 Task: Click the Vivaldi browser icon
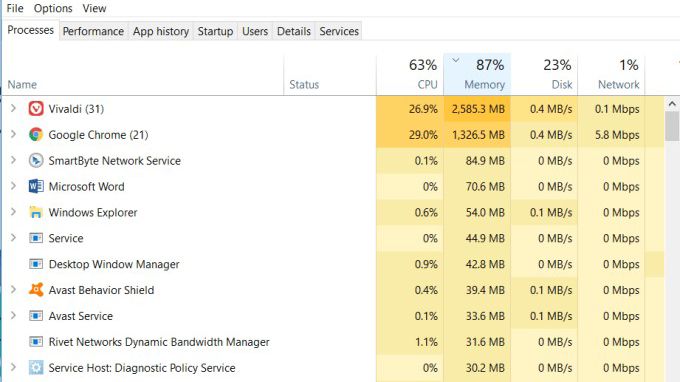pyautogui.click(x=36, y=109)
